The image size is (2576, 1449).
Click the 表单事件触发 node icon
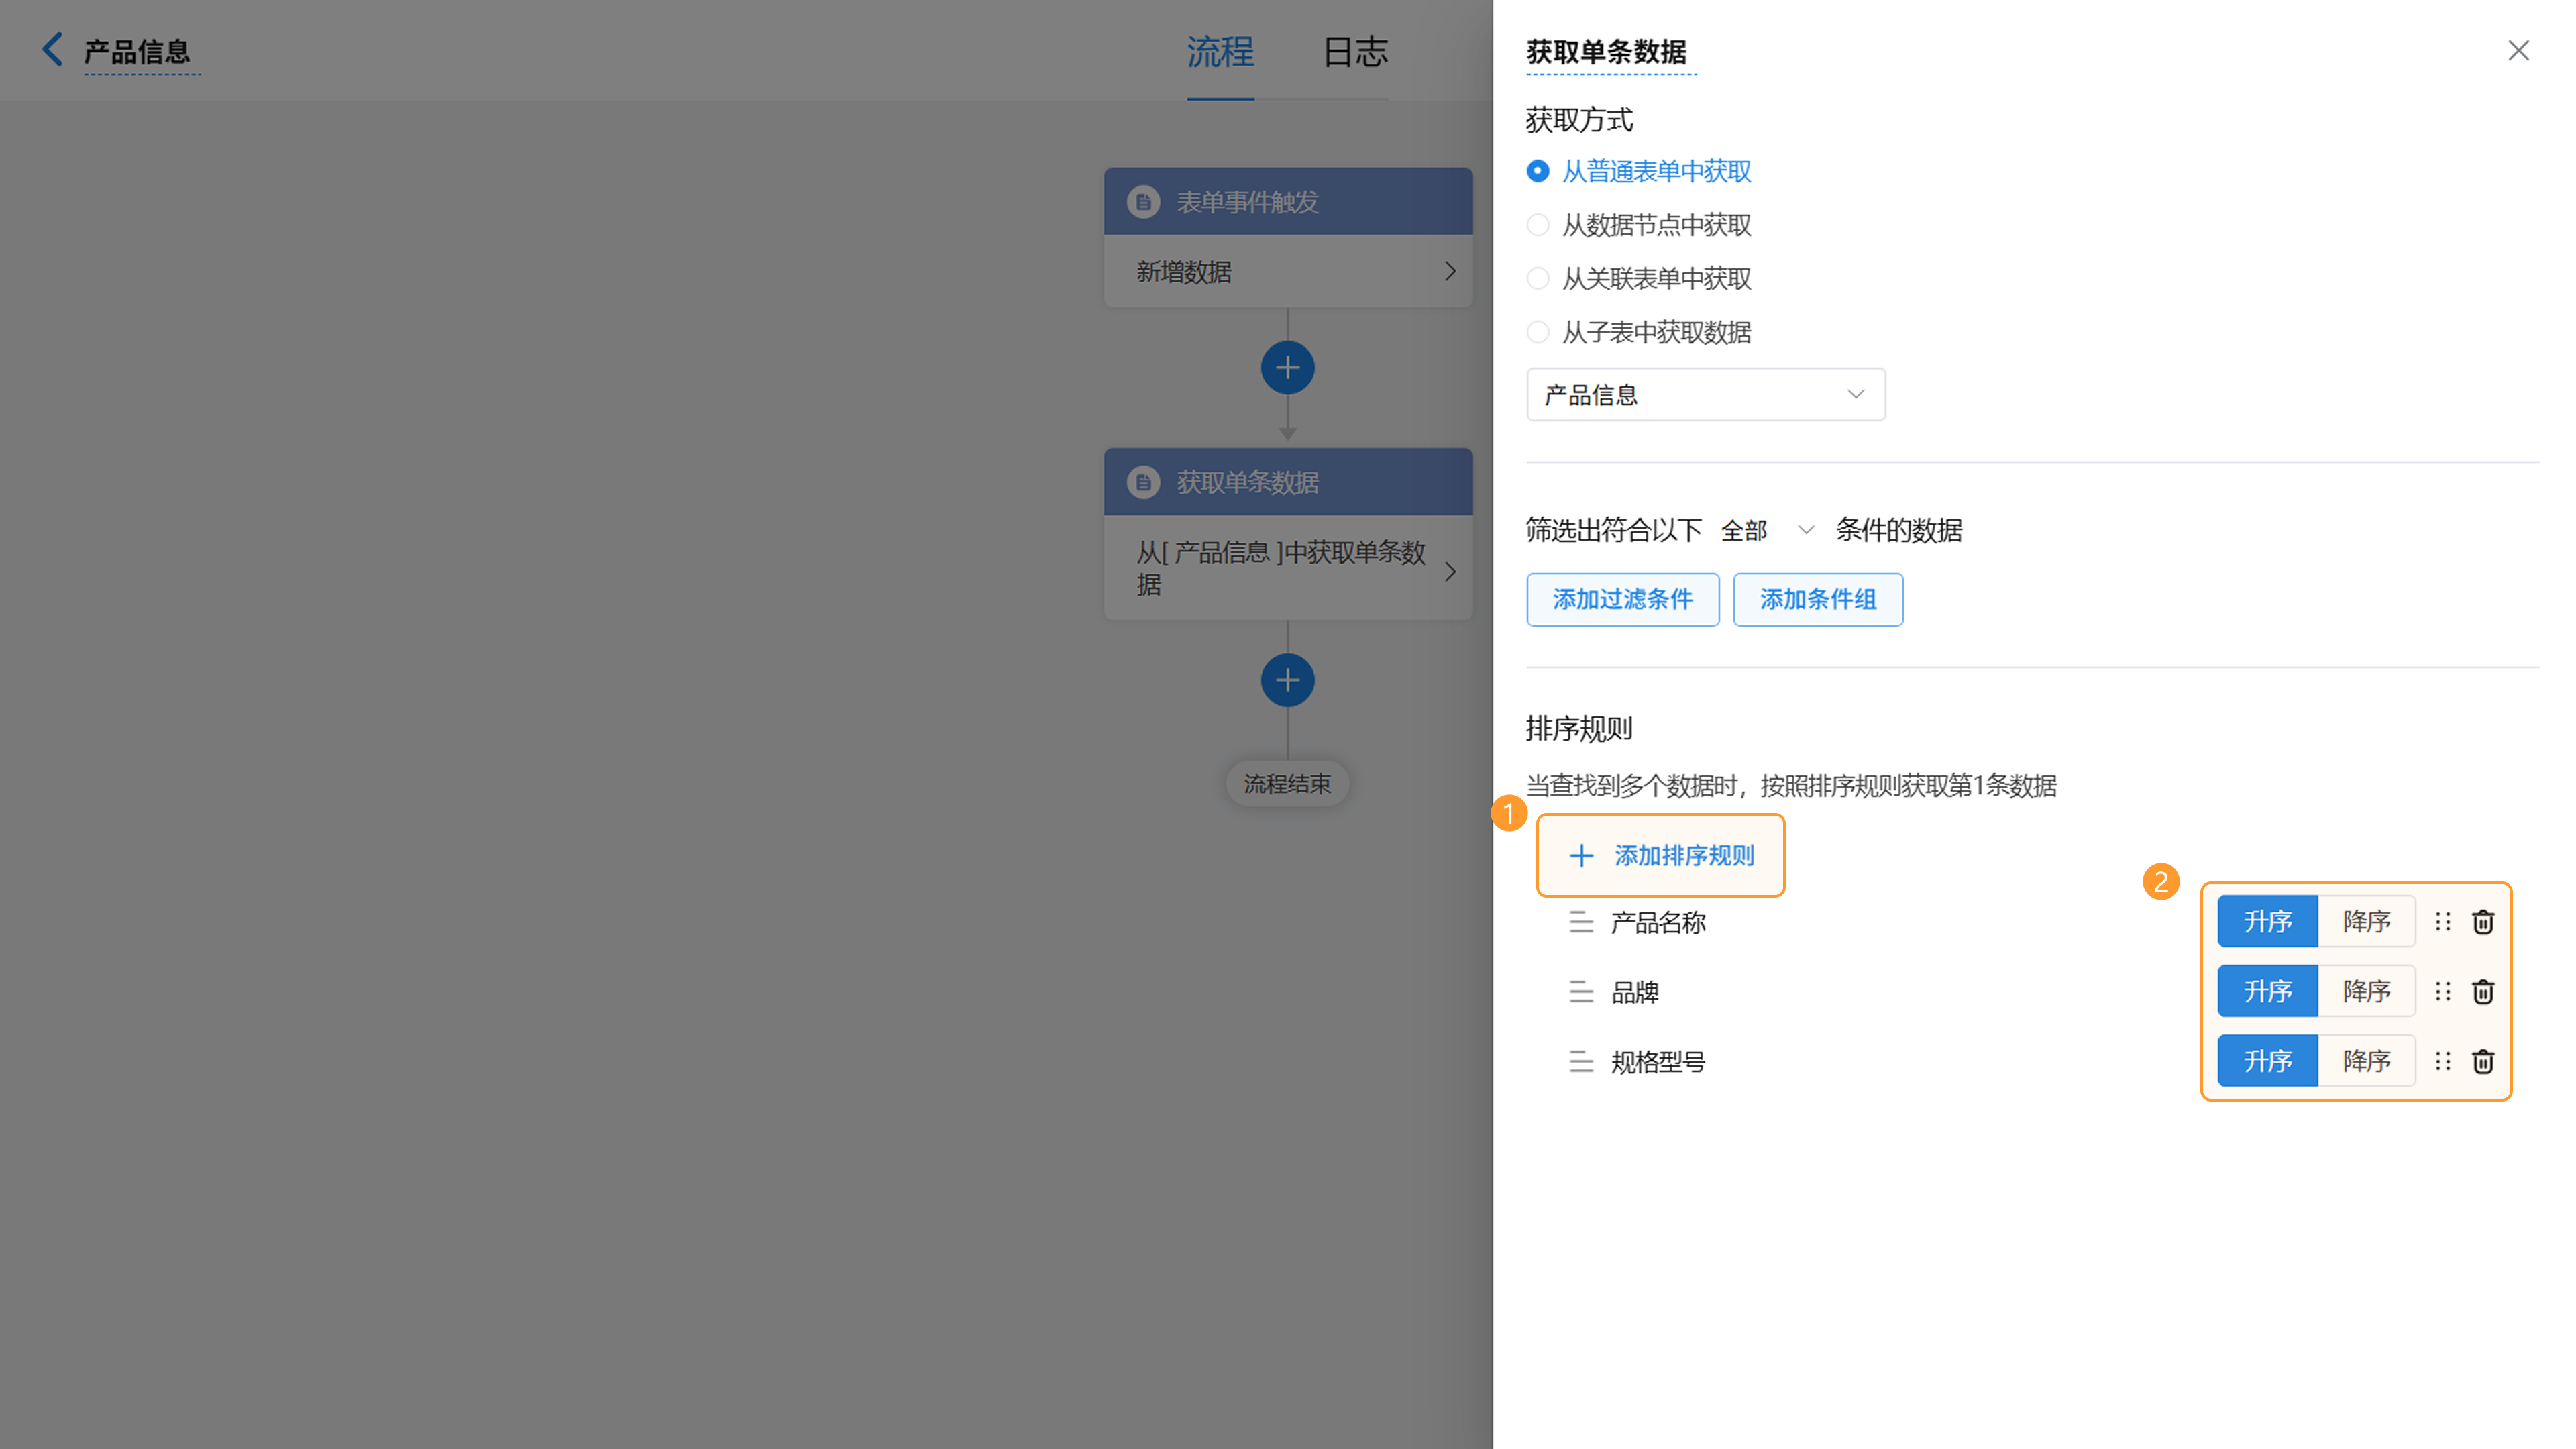[1143, 202]
